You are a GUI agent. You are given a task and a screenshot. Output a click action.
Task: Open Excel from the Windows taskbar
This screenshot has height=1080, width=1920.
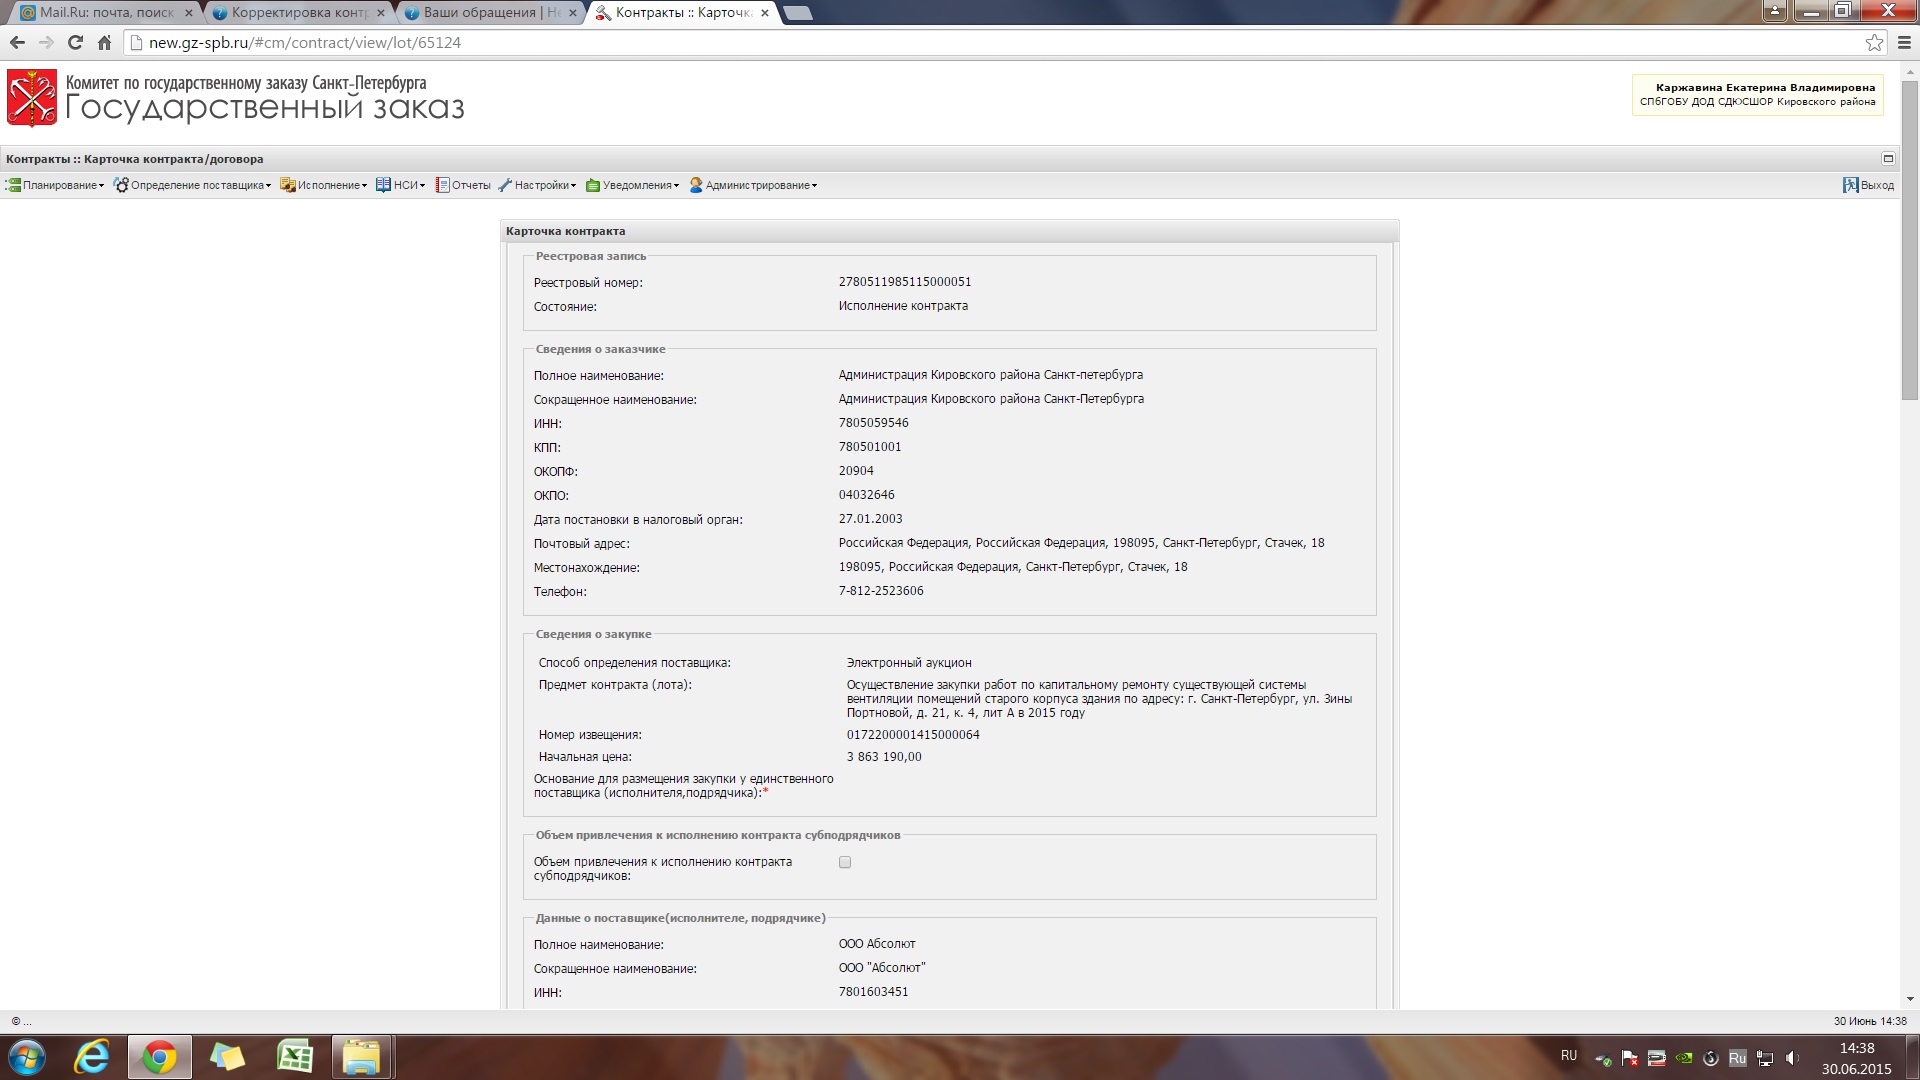295,1057
